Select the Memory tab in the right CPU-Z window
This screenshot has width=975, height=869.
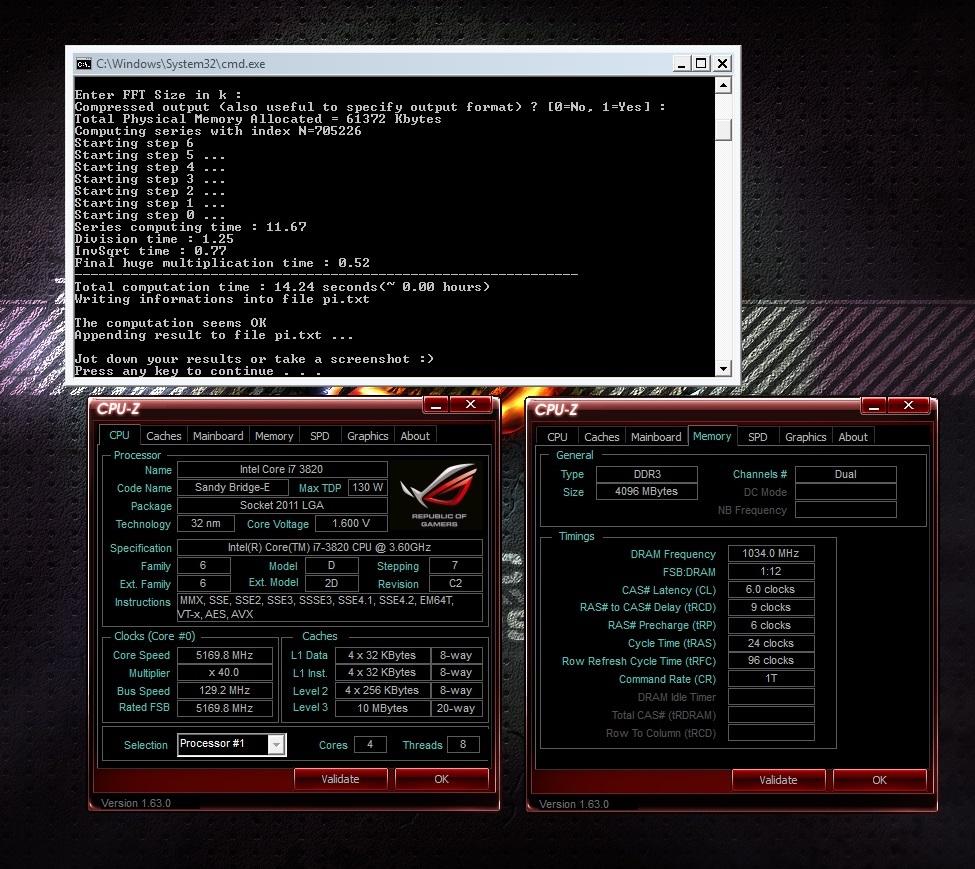[x=712, y=436]
